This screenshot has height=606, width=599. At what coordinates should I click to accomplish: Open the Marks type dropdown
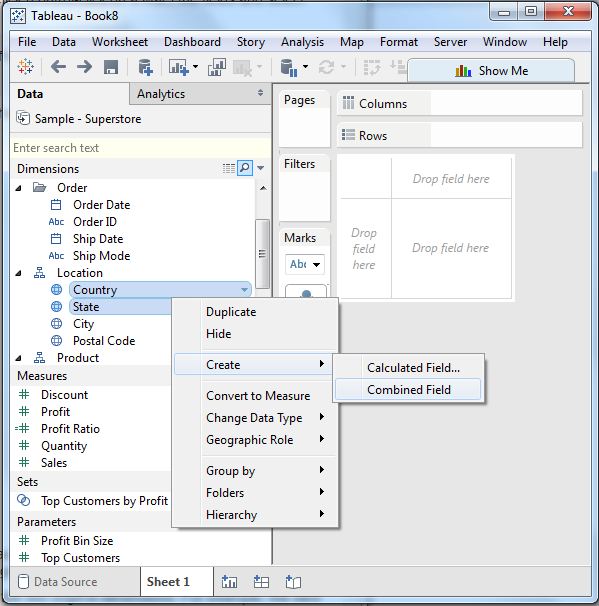click(x=305, y=264)
